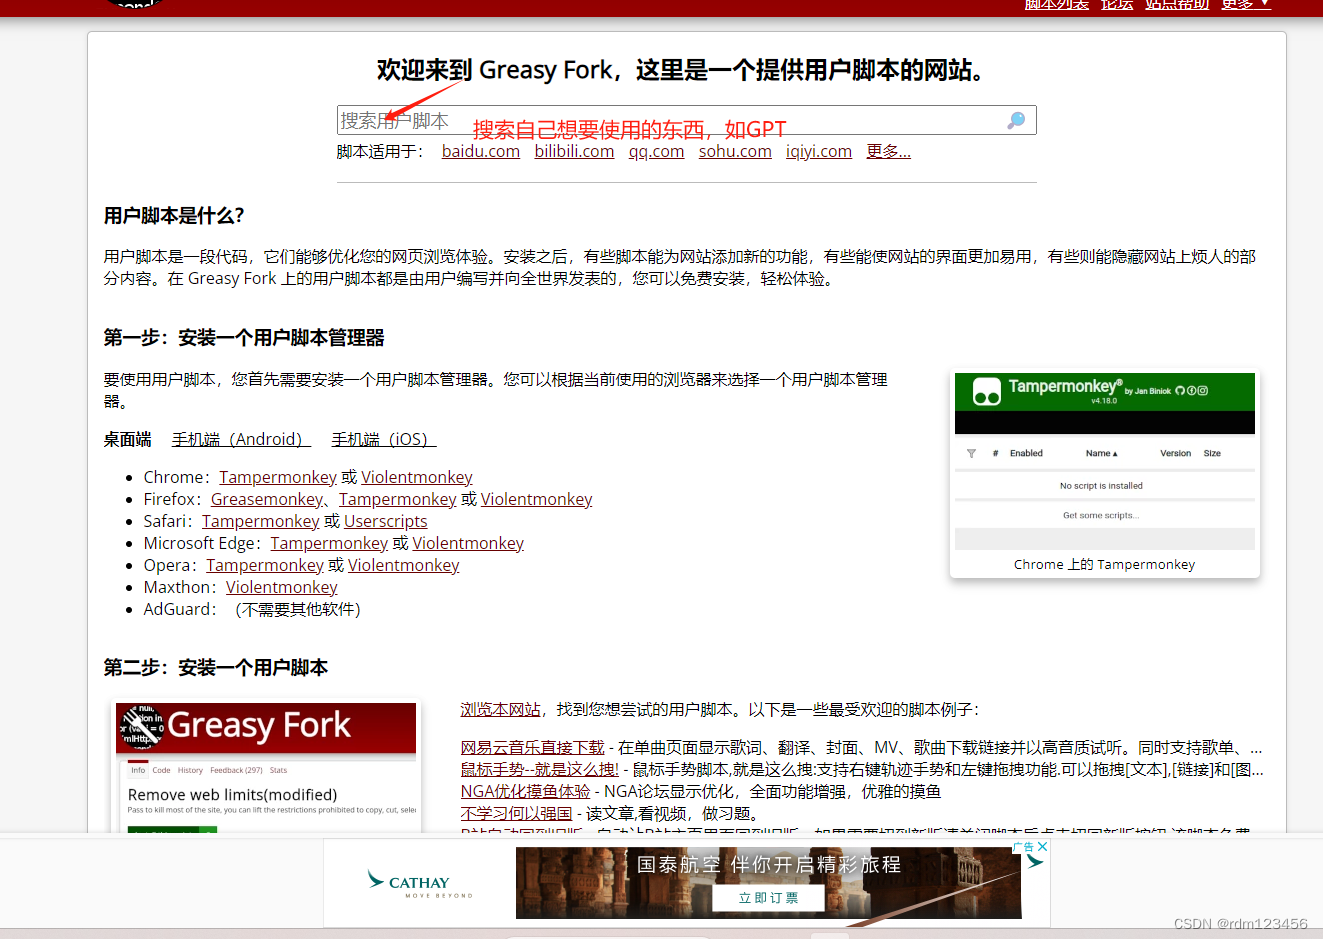This screenshot has height=939, width=1323.
Task: Click Violentmonkey link in Chrome row
Action: [x=417, y=477]
